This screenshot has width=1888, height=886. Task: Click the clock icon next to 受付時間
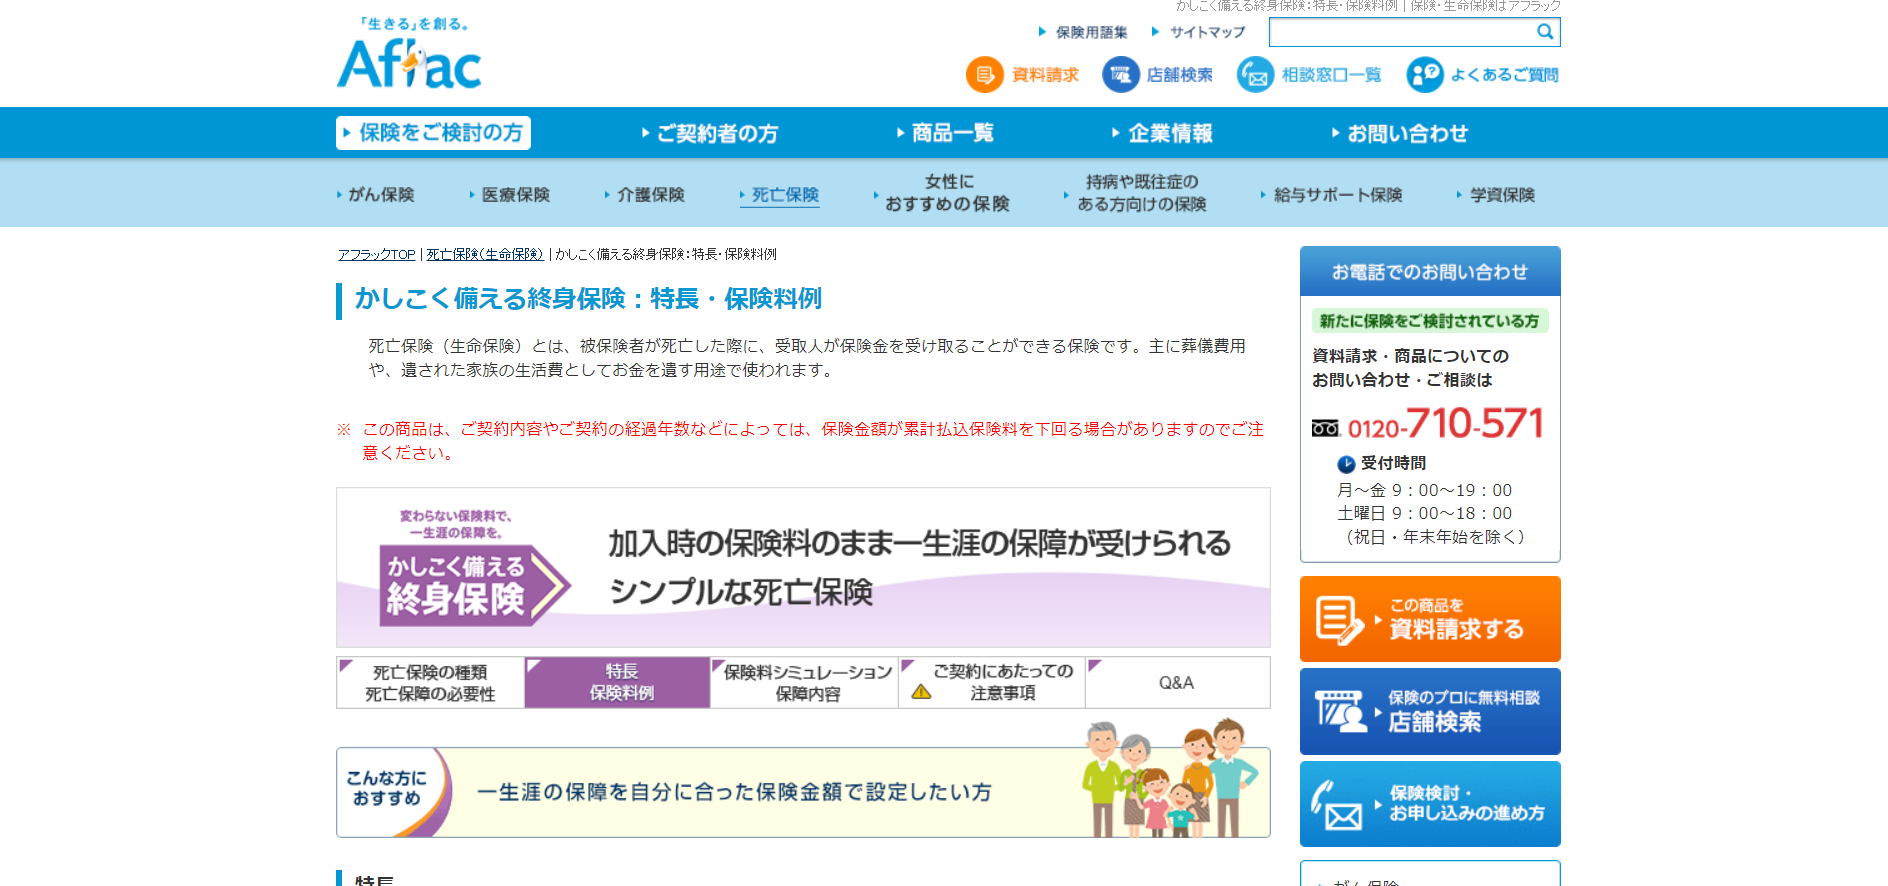click(x=1346, y=464)
